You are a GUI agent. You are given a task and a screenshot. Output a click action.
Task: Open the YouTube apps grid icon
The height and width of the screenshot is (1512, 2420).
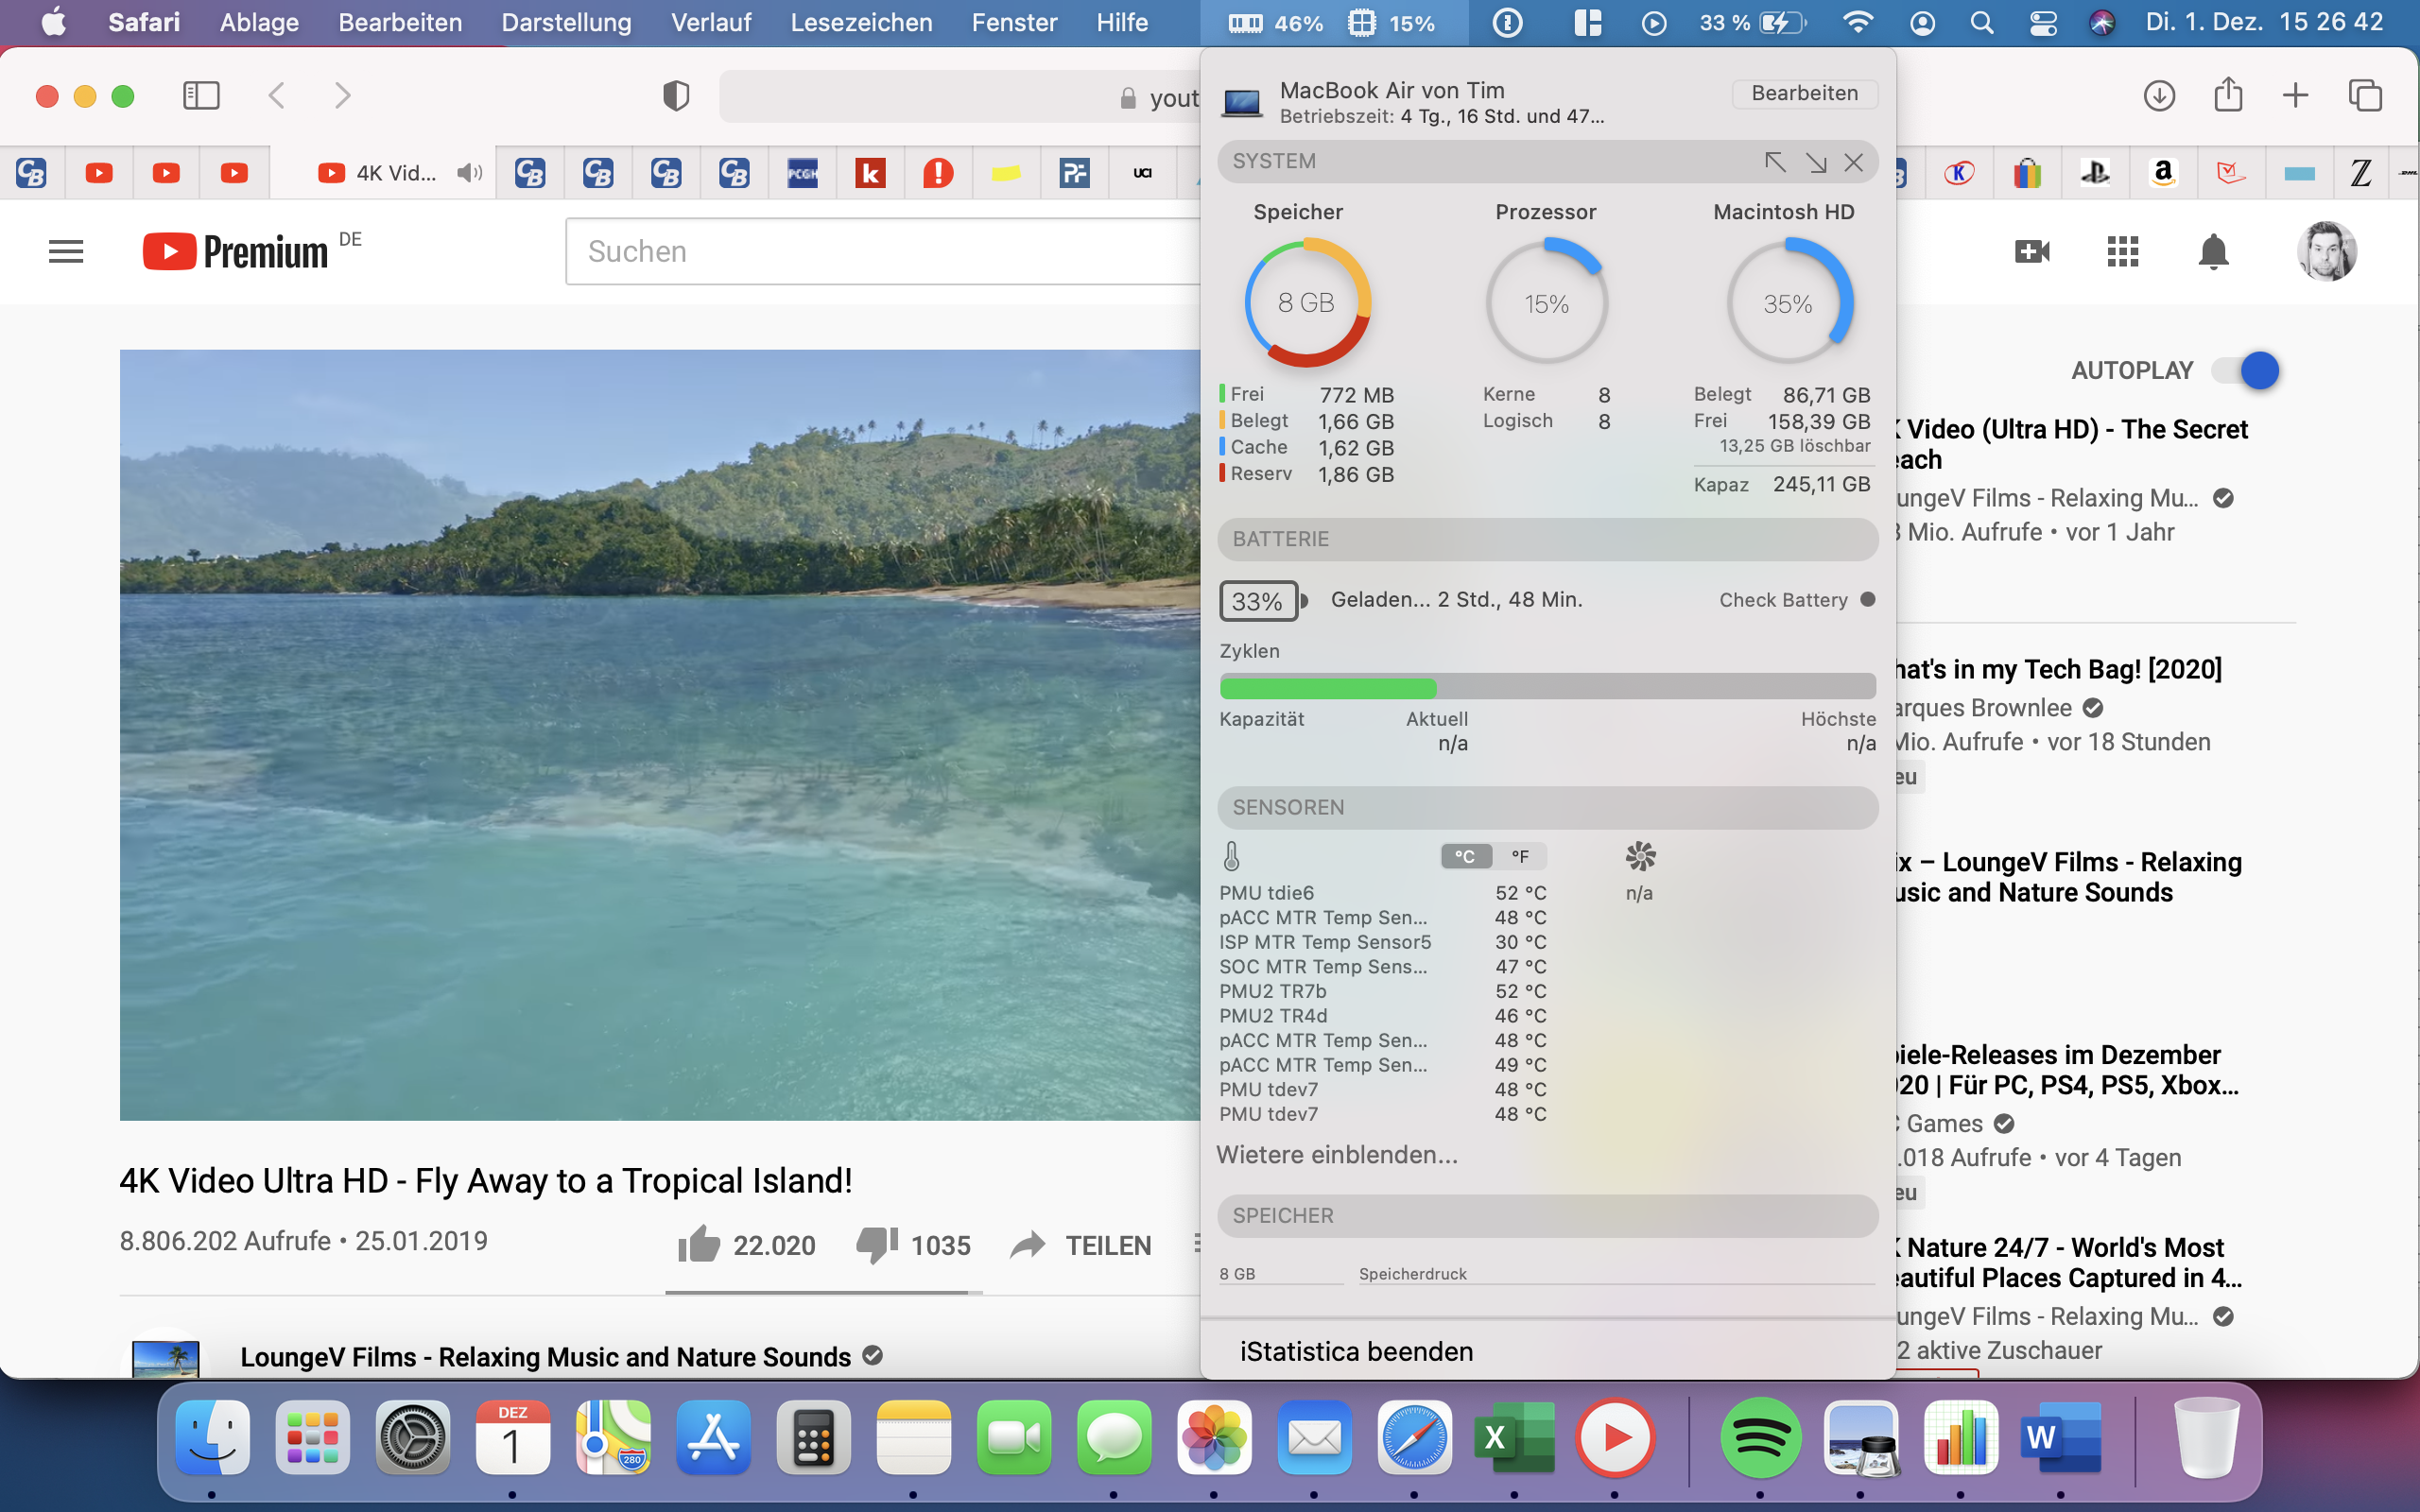(2122, 251)
